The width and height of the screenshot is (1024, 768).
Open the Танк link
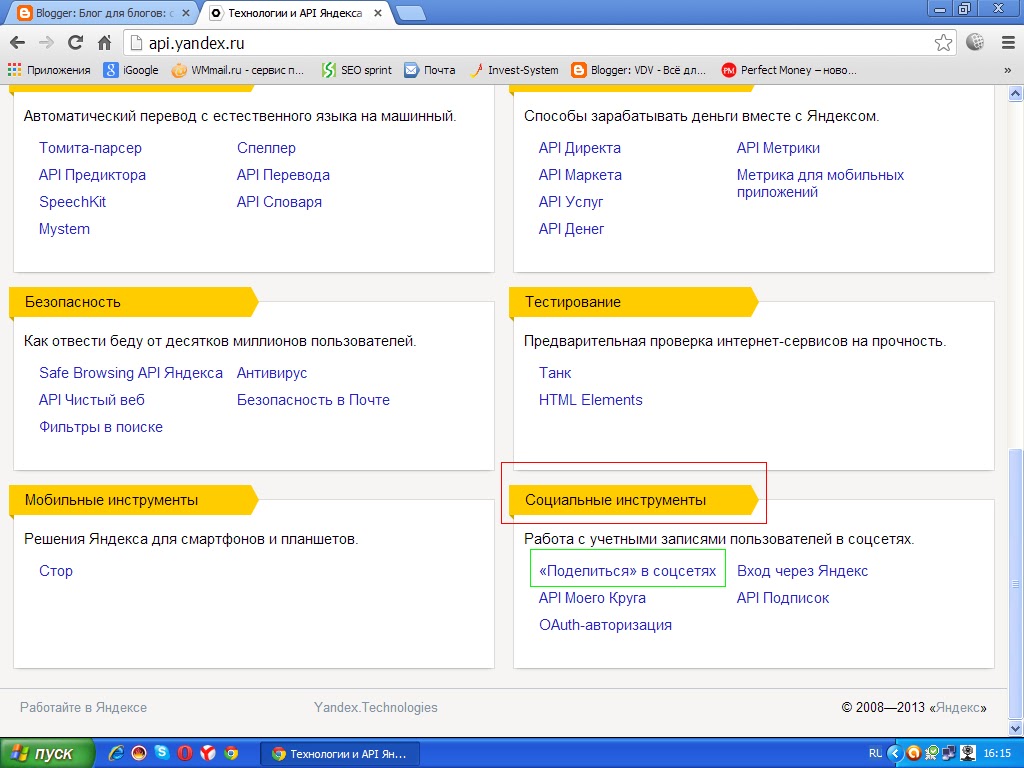click(555, 373)
